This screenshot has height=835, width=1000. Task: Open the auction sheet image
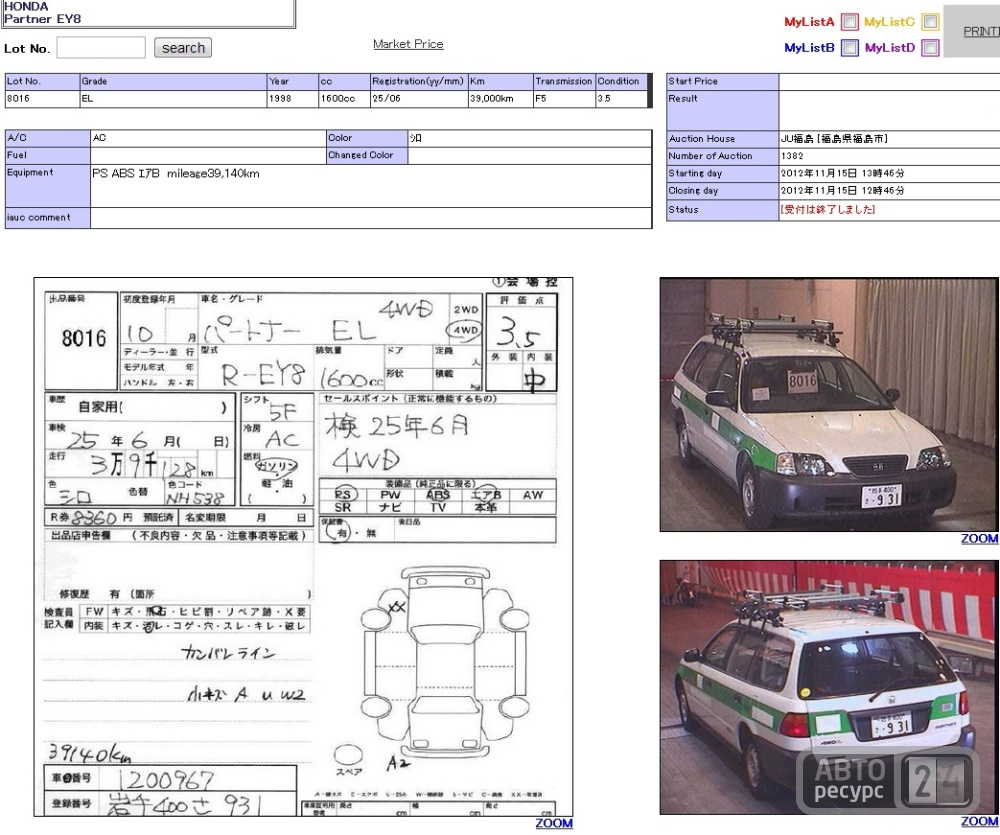(304, 547)
